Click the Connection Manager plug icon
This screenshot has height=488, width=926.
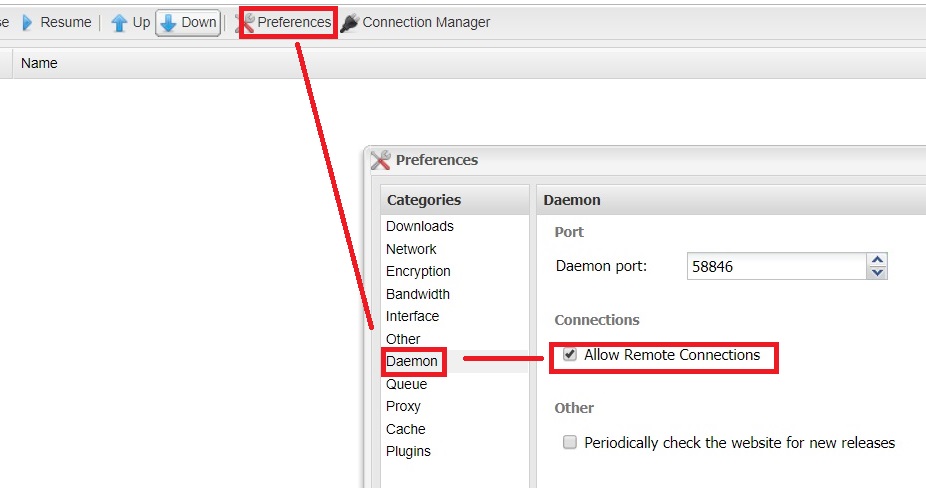pyautogui.click(x=349, y=22)
